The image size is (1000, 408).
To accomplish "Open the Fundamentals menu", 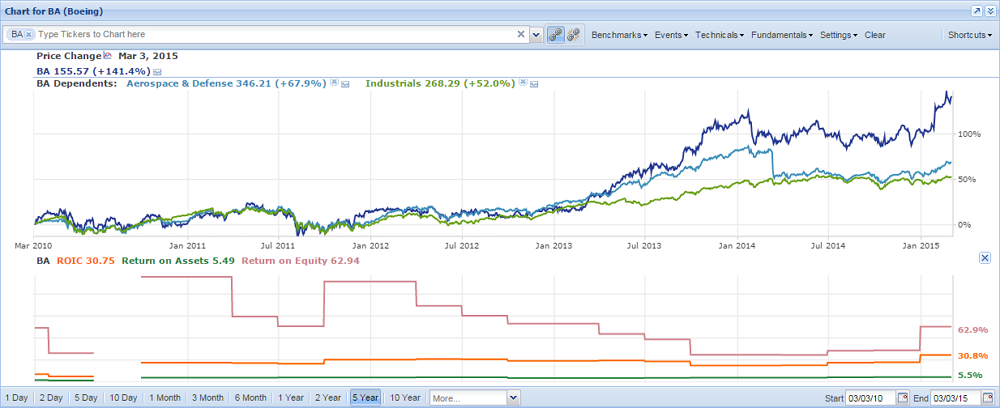I will [x=782, y=35].
